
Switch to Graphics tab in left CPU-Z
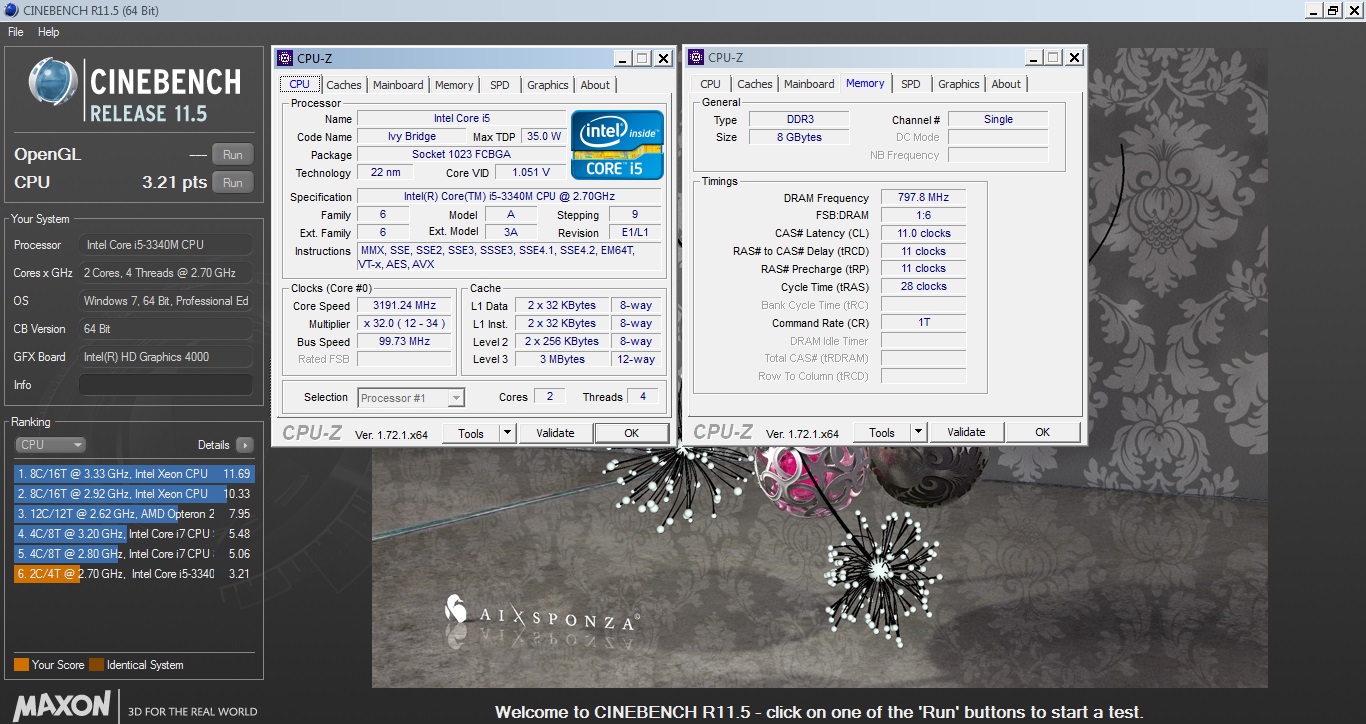tap(547, 85)
